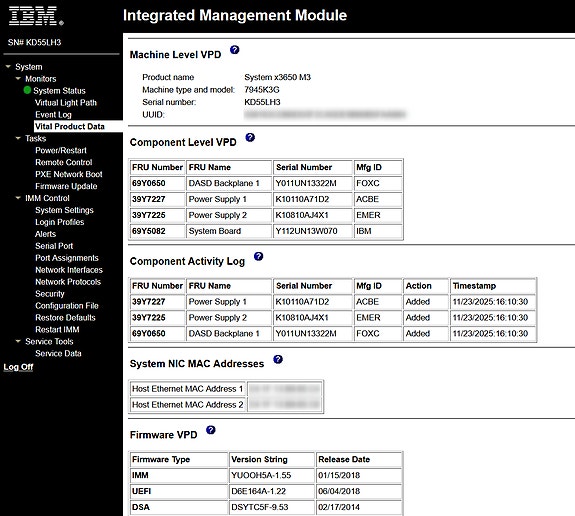Screen dimensions: 575x516
Task: Click the green System Status indicator
Action: click(x=27, y=90)
